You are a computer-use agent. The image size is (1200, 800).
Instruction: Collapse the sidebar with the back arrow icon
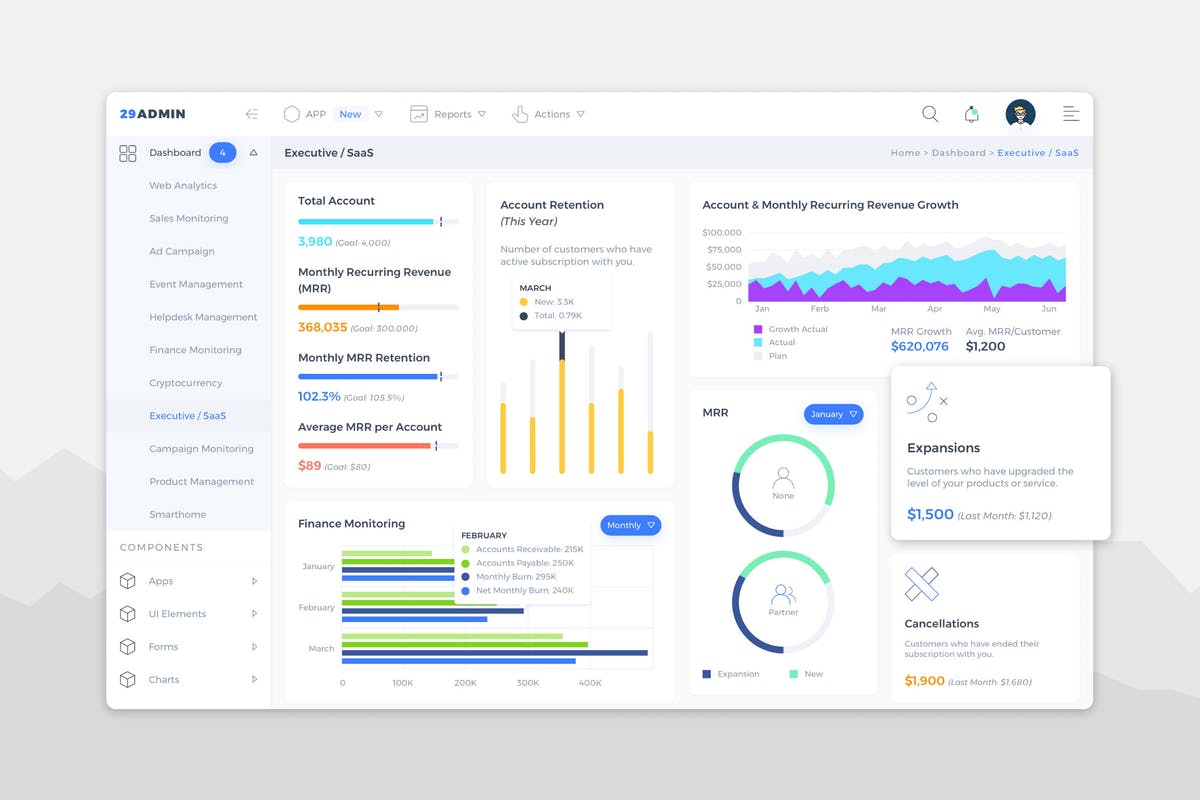pos(252,114)
